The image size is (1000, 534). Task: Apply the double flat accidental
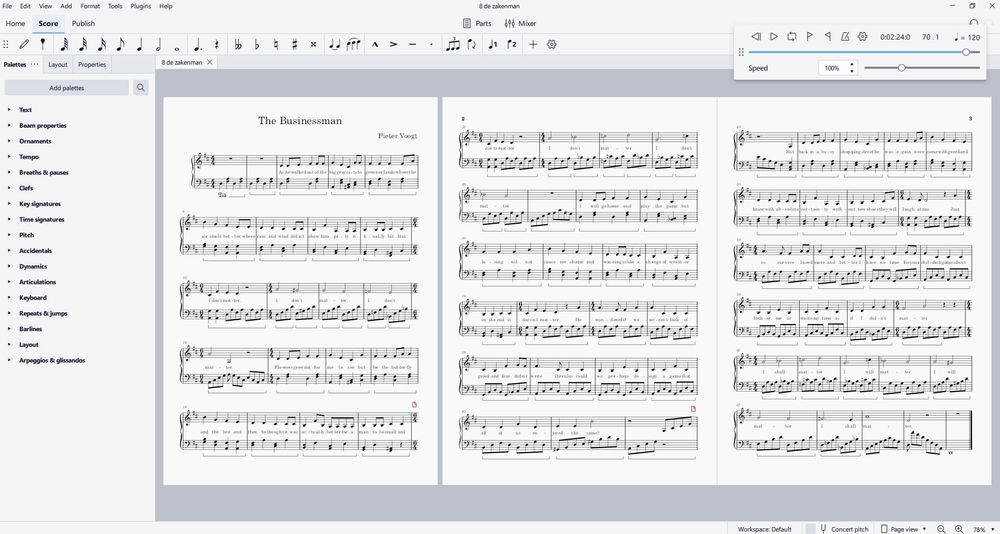point(238,45)
